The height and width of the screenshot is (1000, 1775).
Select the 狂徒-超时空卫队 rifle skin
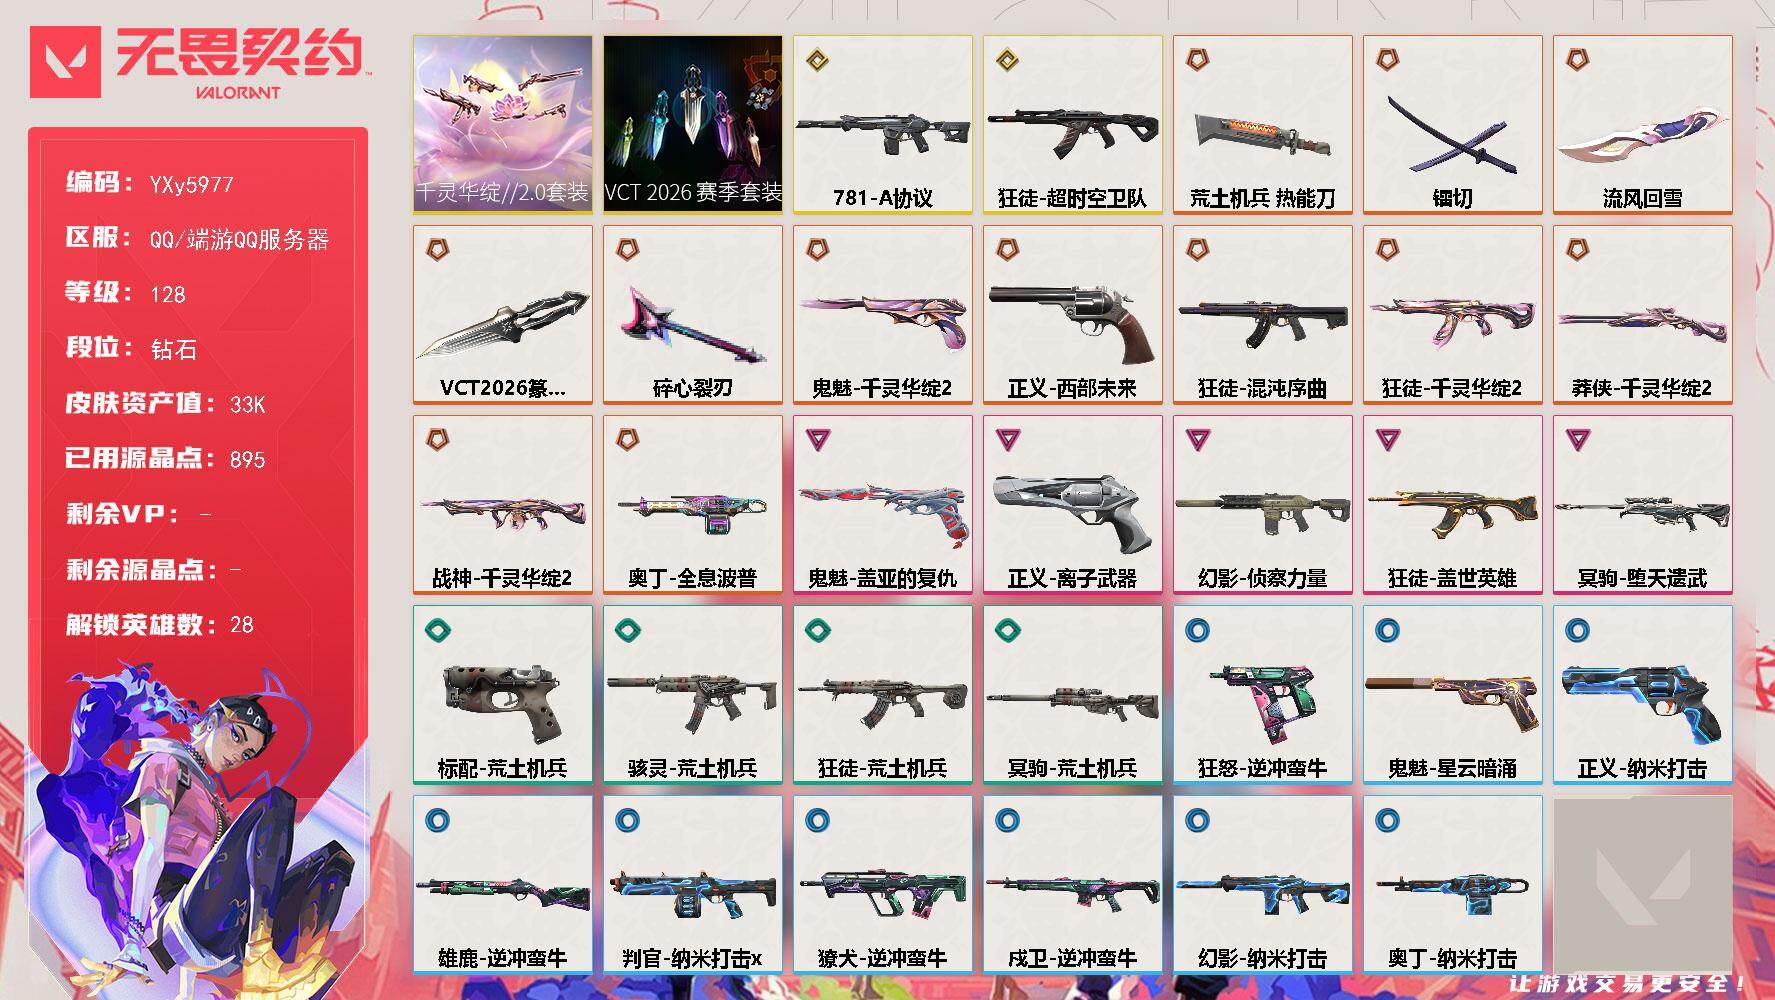tap(1072, 124)
